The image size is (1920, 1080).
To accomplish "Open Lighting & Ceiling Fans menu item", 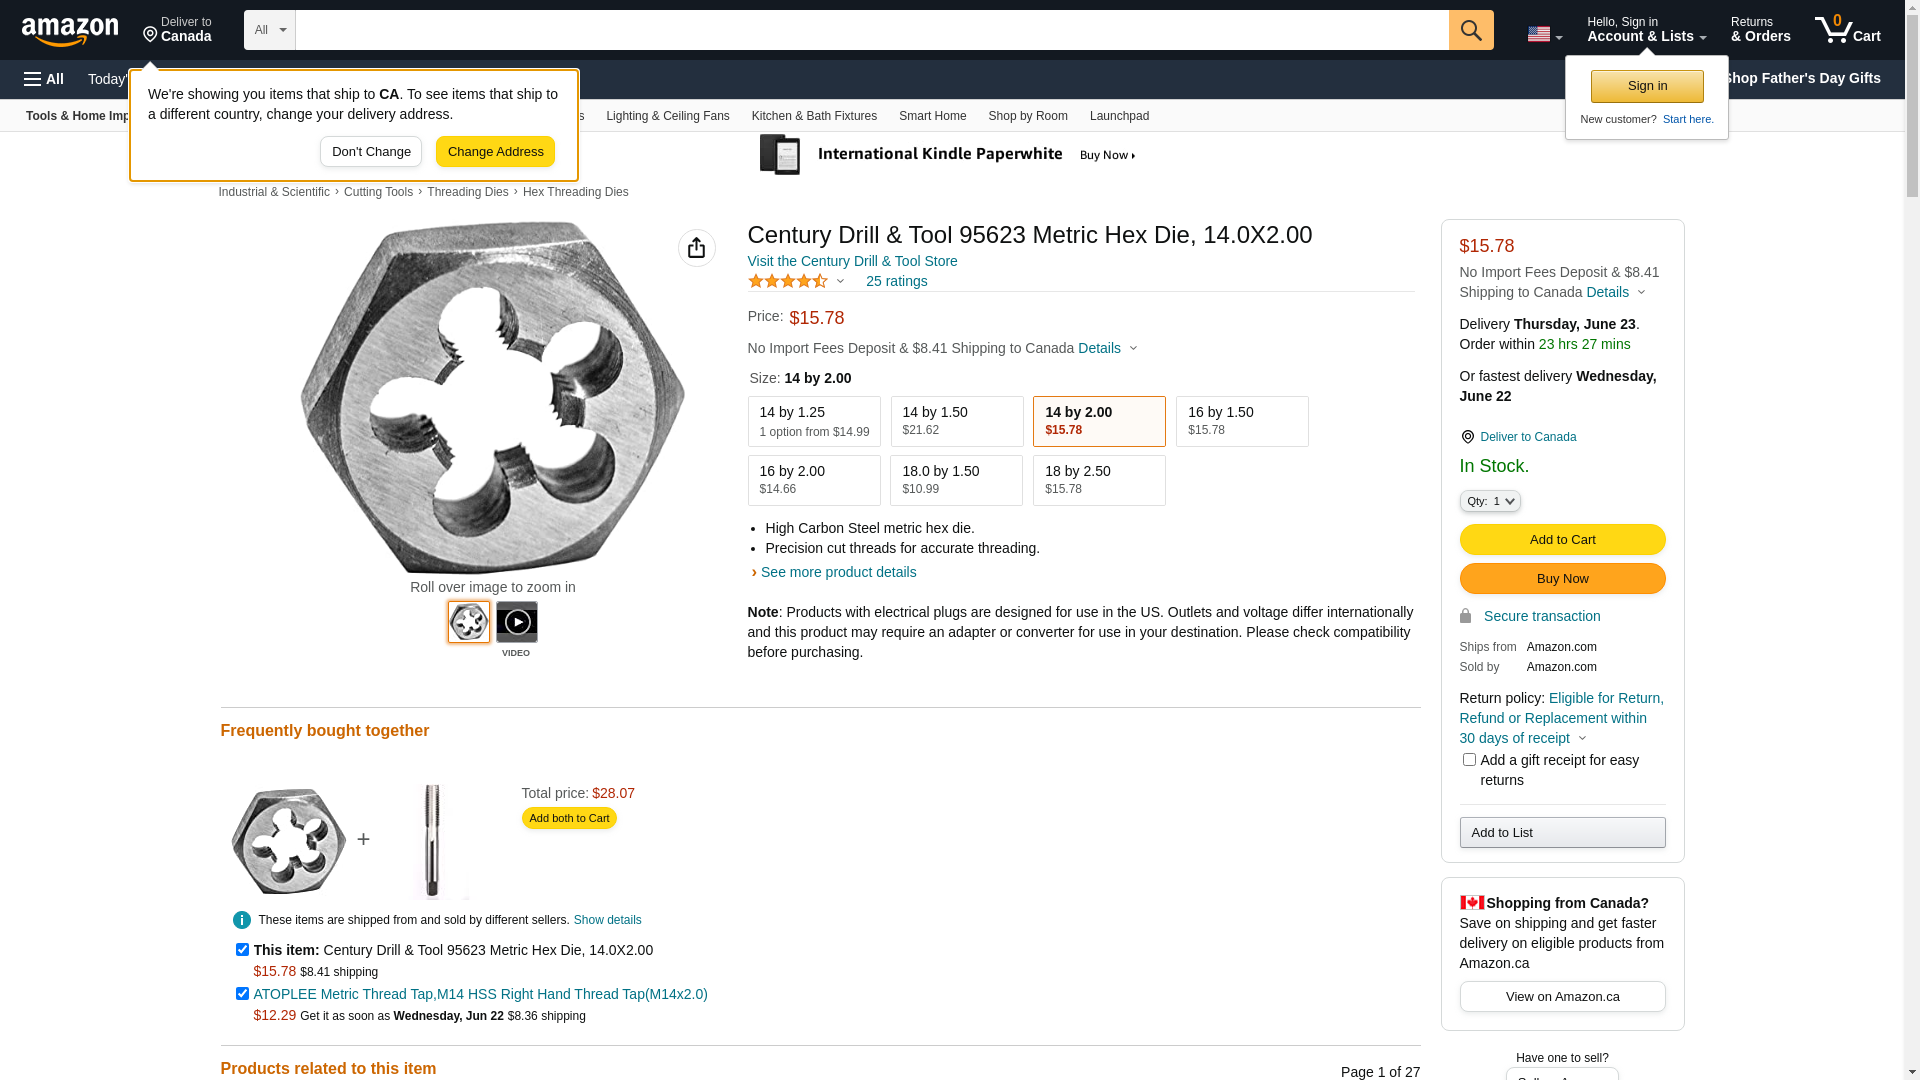I will (667, 116).
